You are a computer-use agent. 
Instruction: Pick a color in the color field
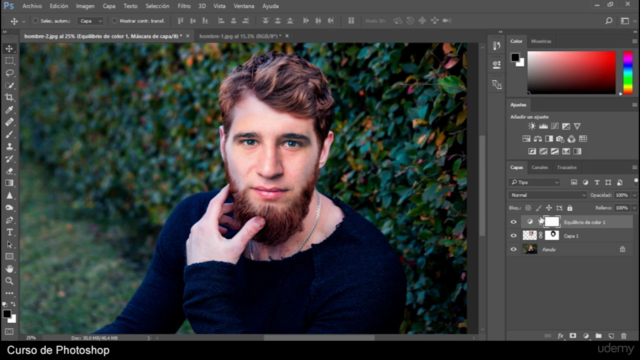pyautogui.click(x=571, y=72)
